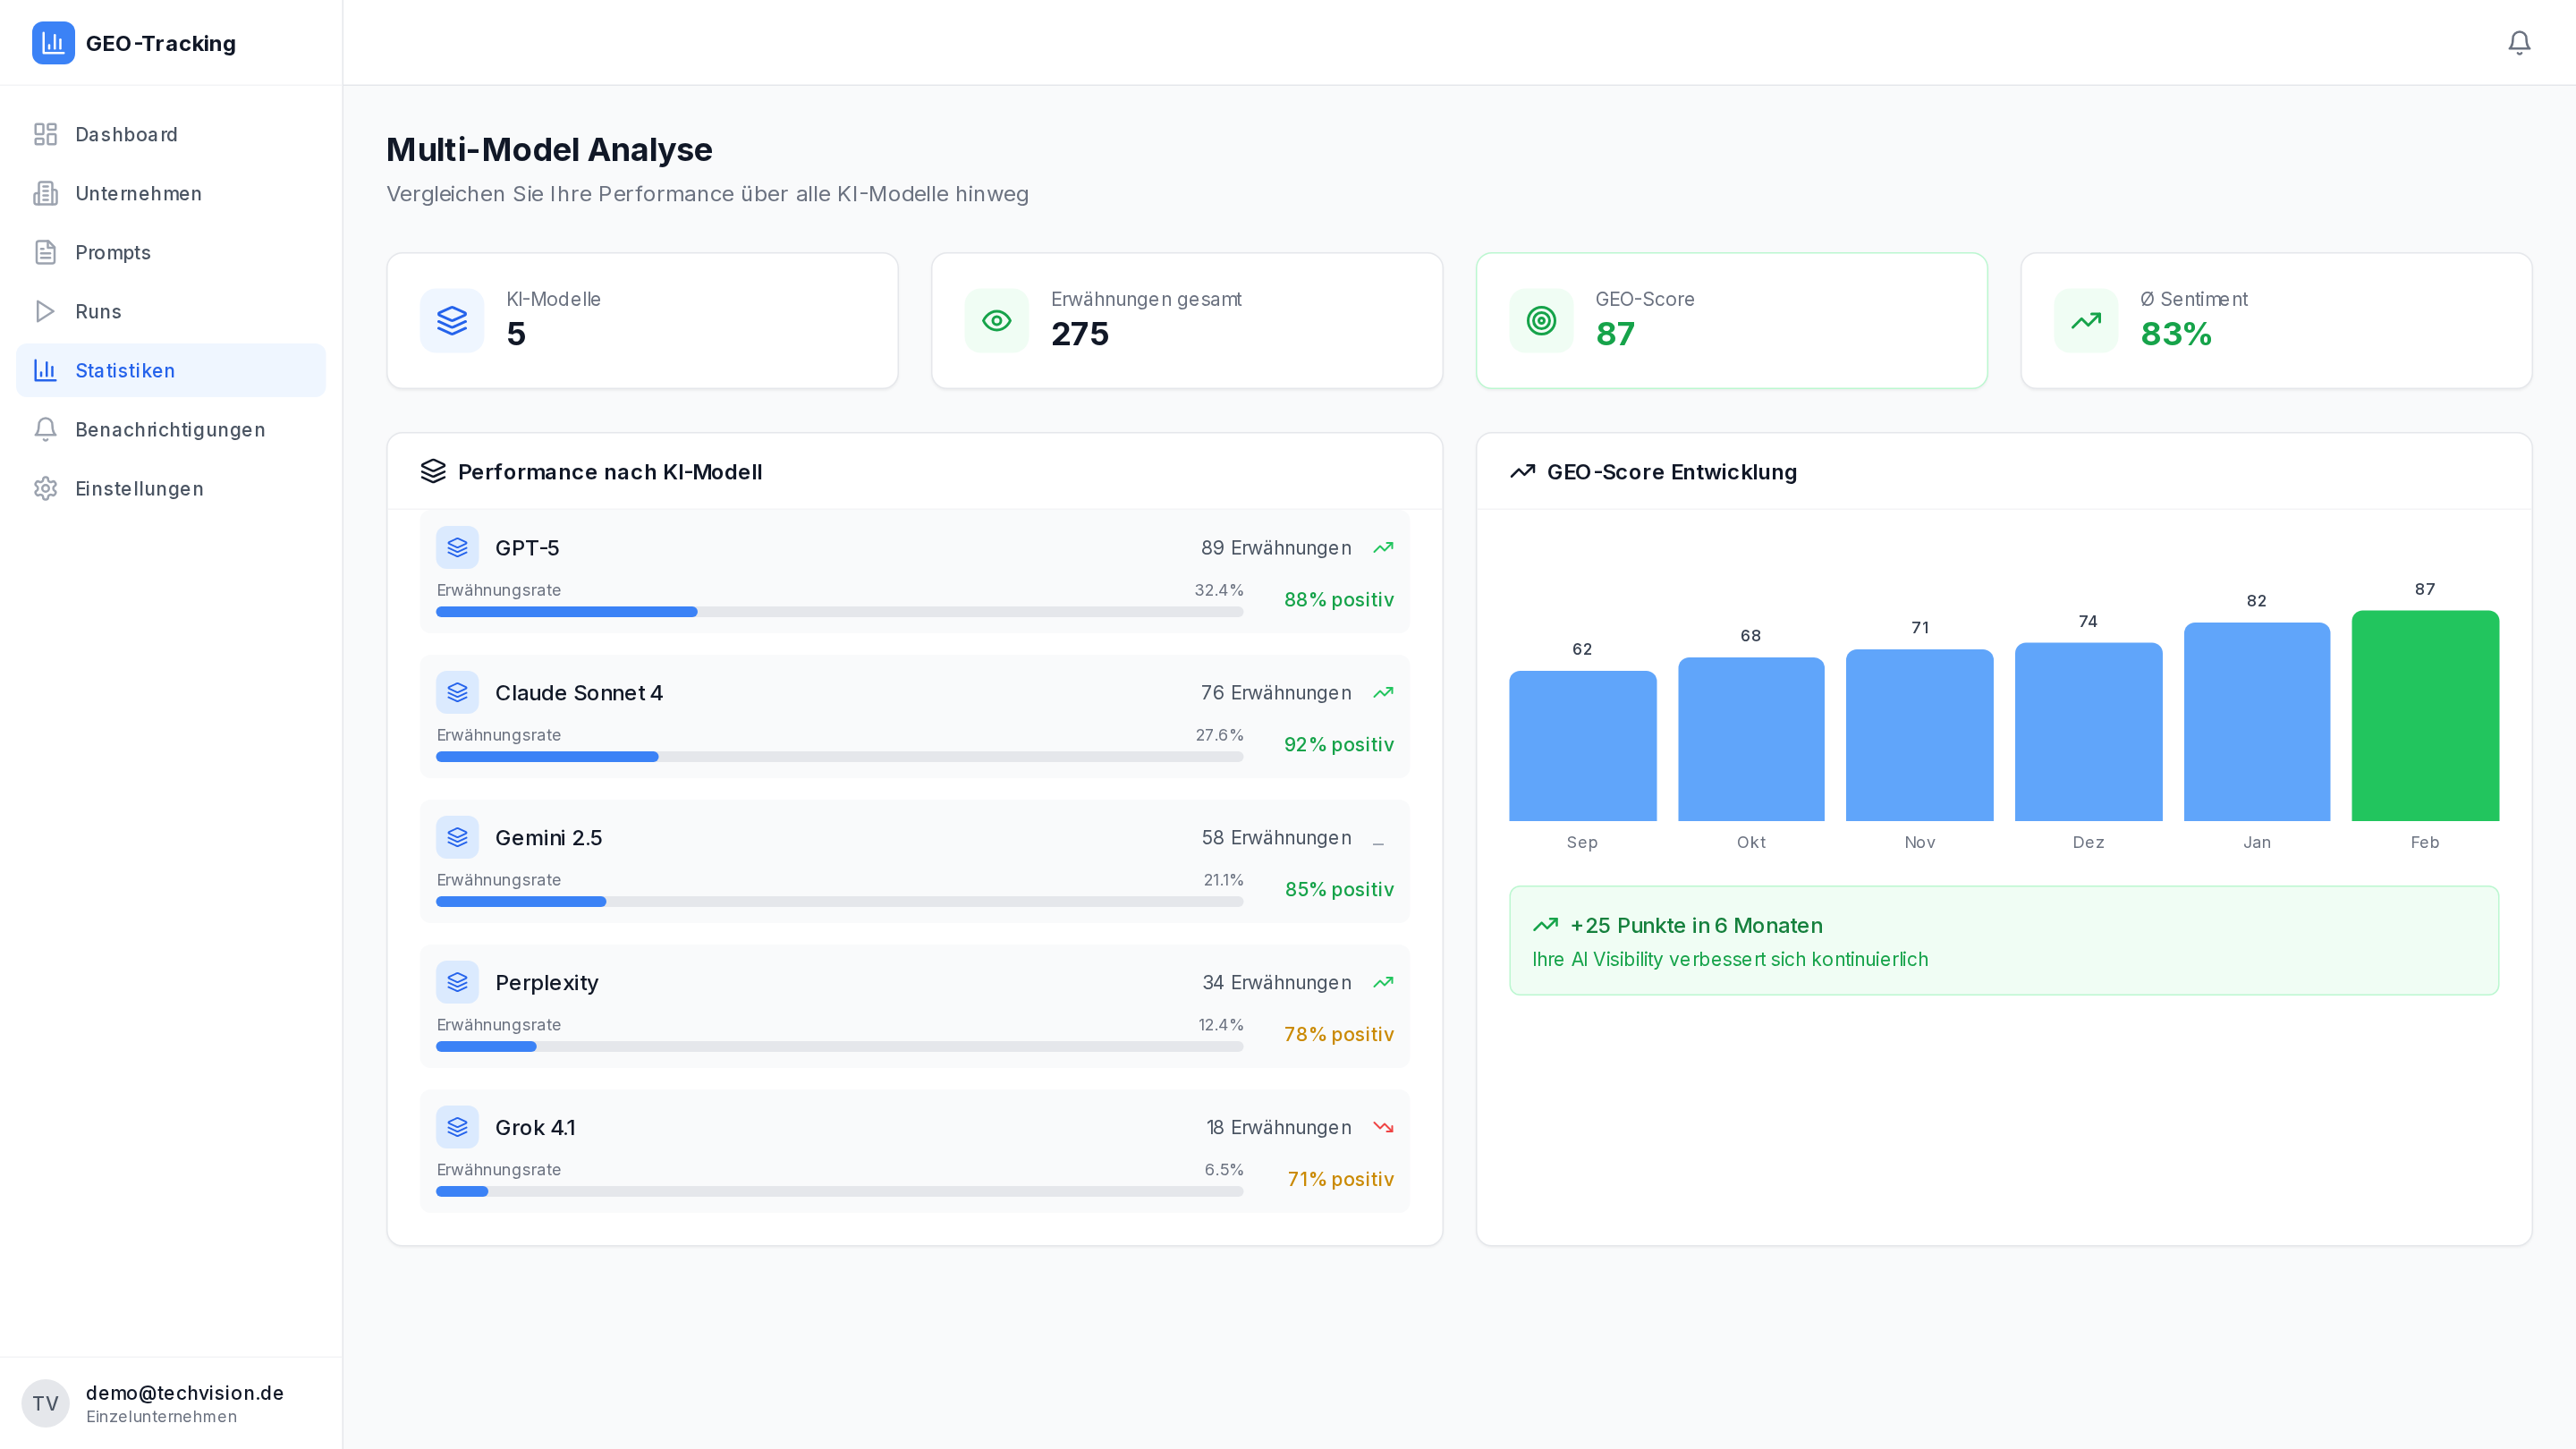
Task: Click the TV user avatar
Action: click(45, 1403)
